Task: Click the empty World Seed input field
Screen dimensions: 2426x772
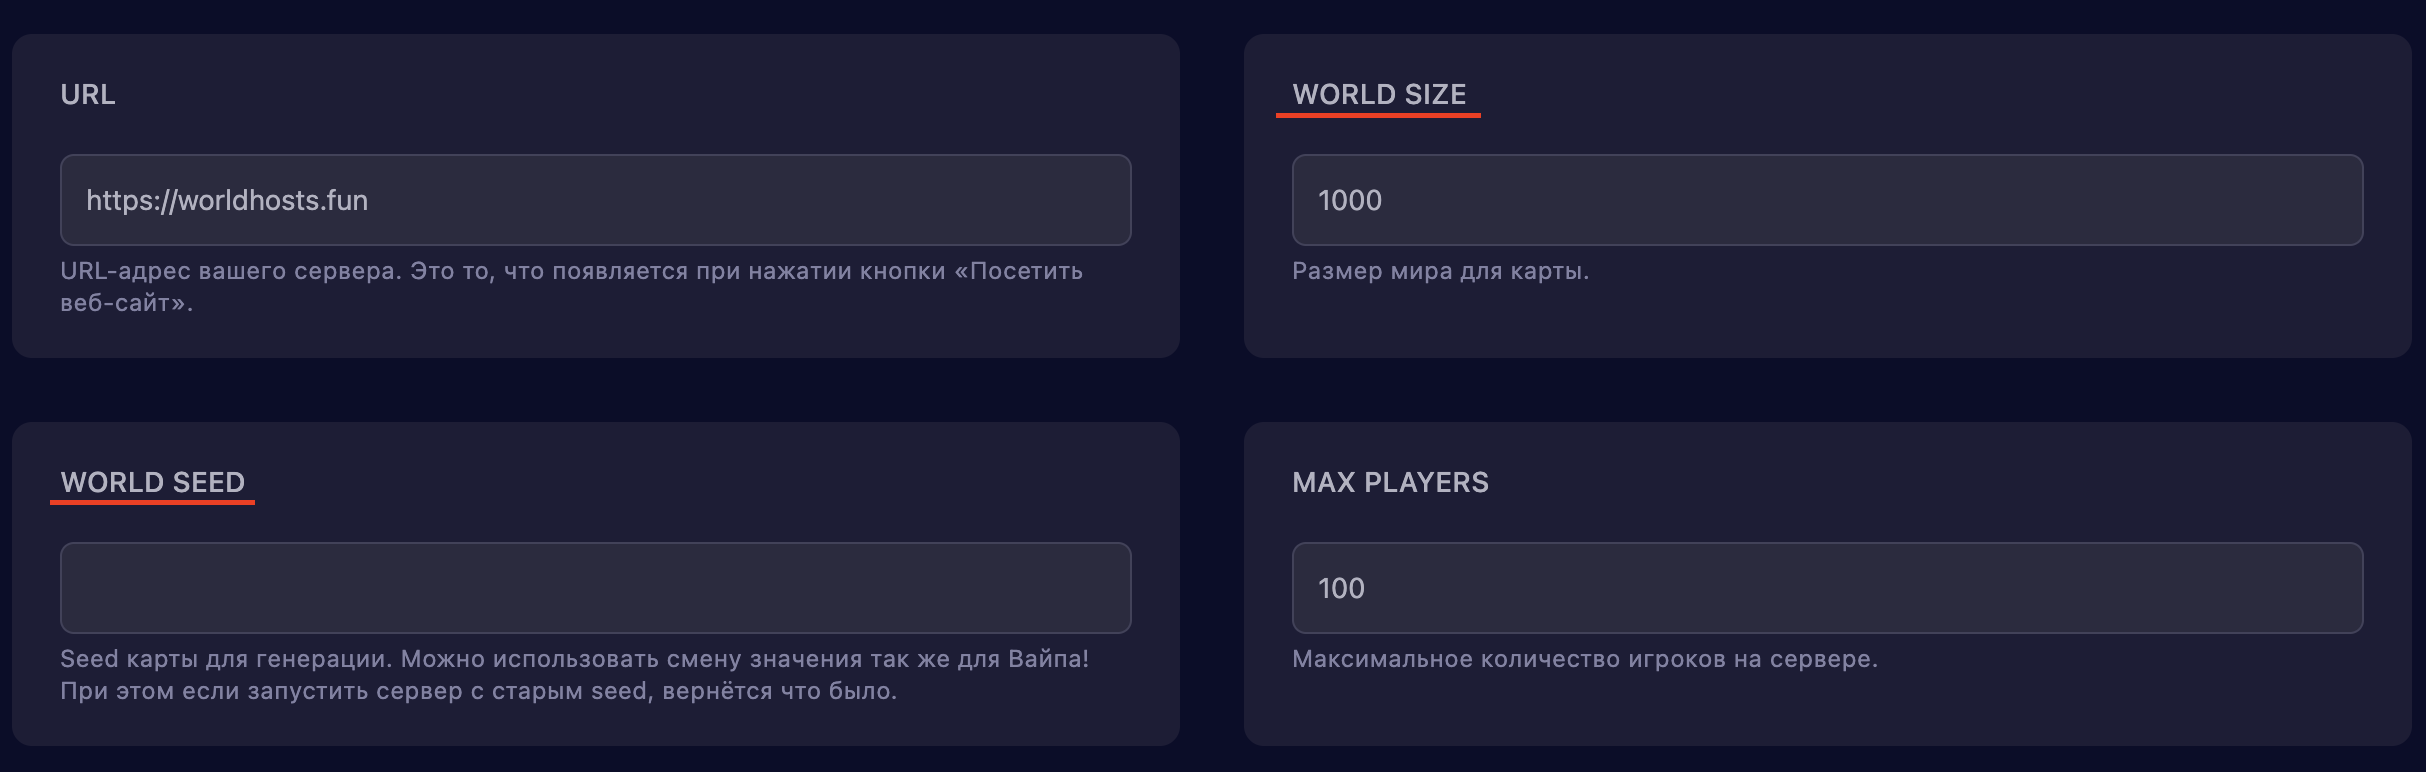Action: click(595, 588)
